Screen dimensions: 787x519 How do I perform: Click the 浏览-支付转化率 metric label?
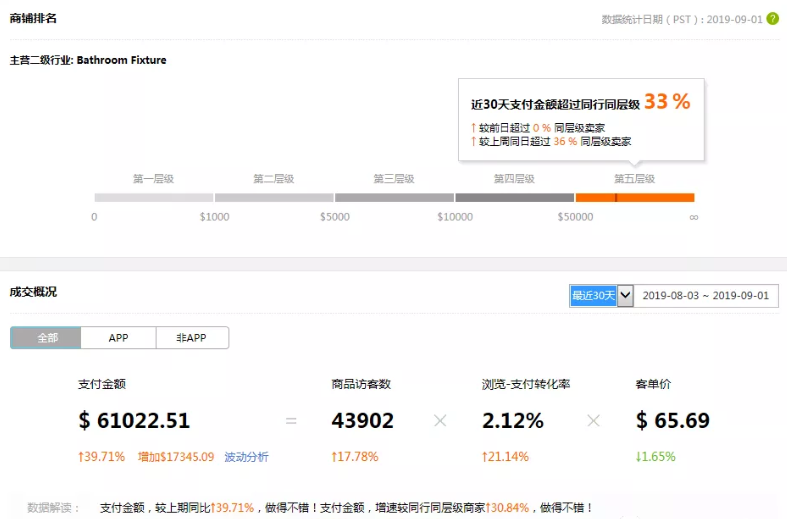tap(526, 384)
